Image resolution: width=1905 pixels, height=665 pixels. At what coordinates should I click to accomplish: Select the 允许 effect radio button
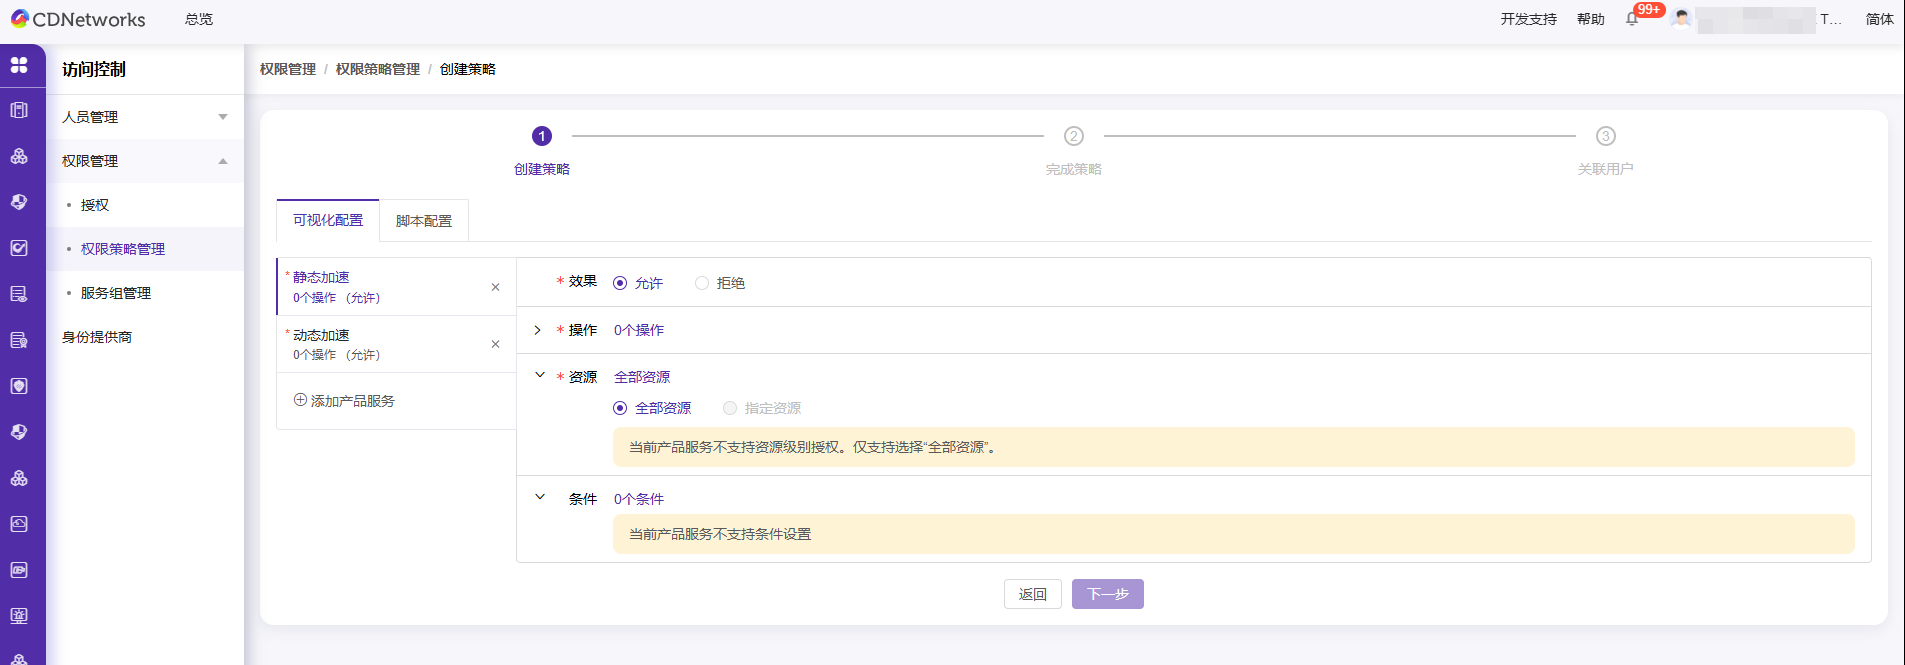pos(620,283)
